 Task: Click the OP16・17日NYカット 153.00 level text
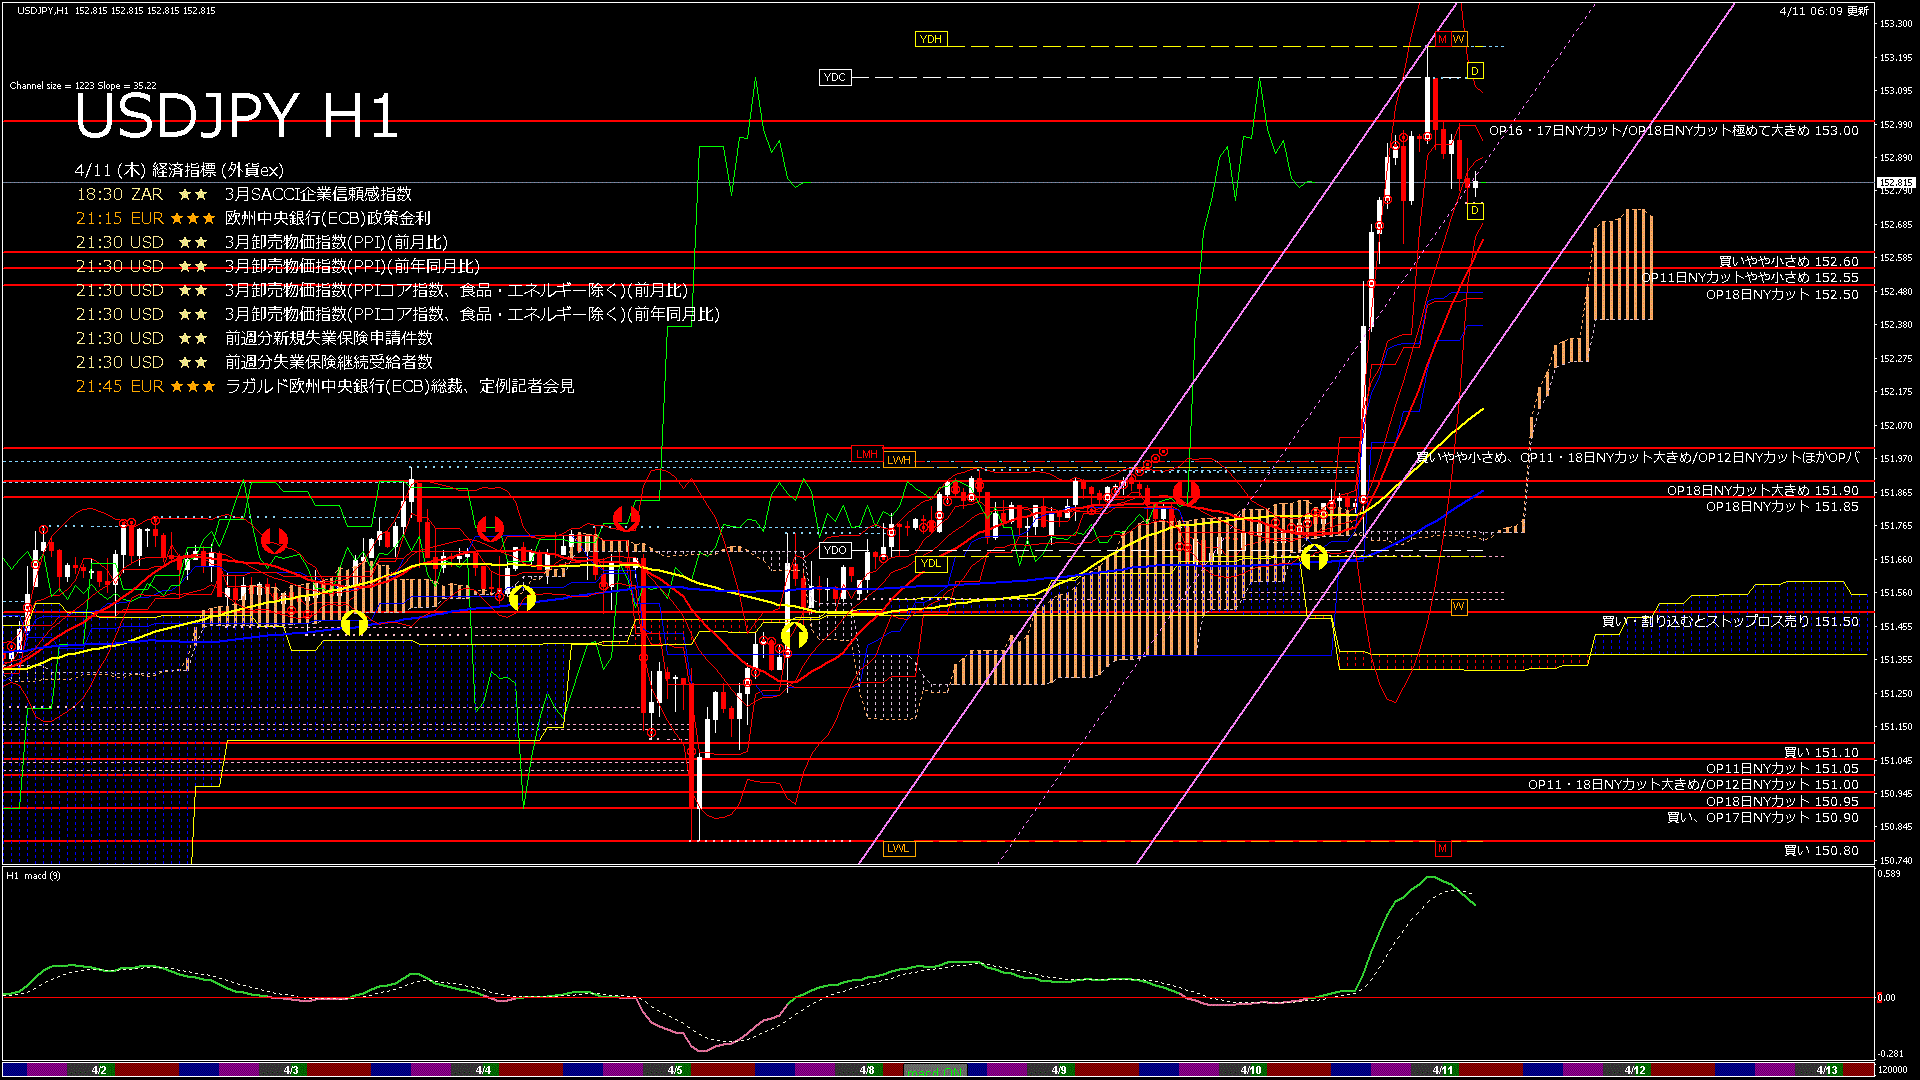tap(1673, 131)
